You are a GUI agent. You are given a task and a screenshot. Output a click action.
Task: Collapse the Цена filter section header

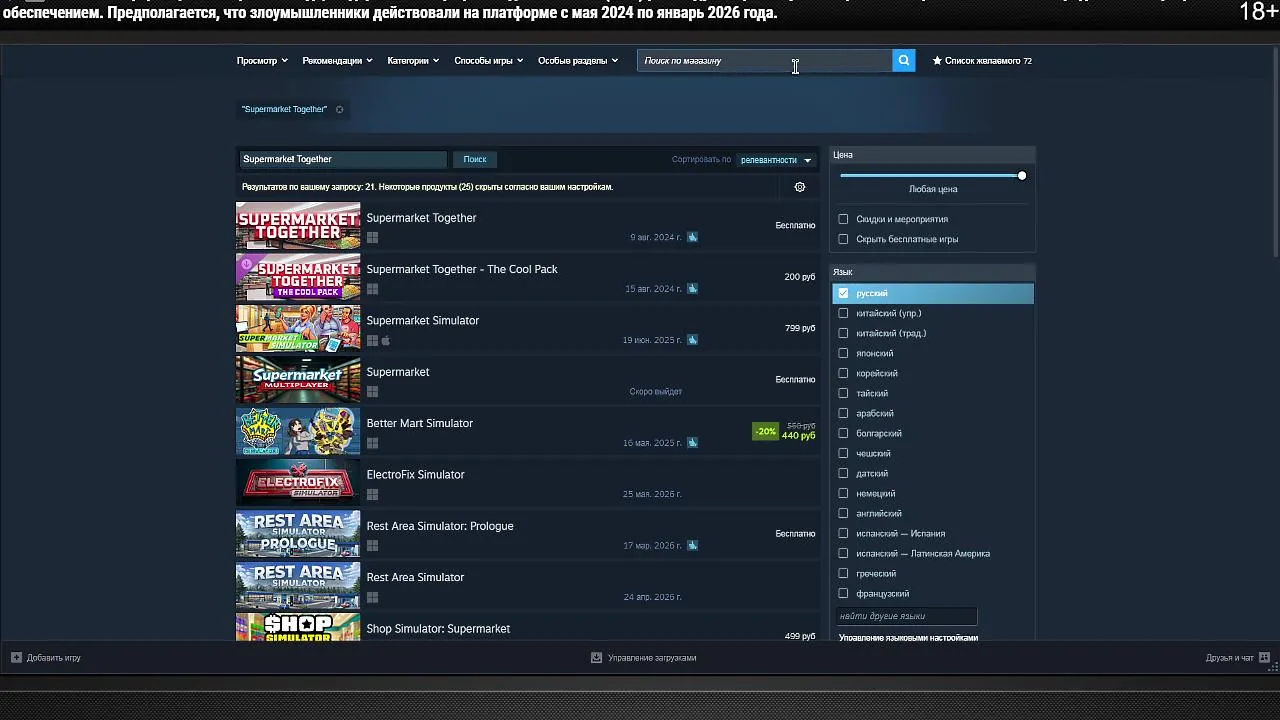933,155
